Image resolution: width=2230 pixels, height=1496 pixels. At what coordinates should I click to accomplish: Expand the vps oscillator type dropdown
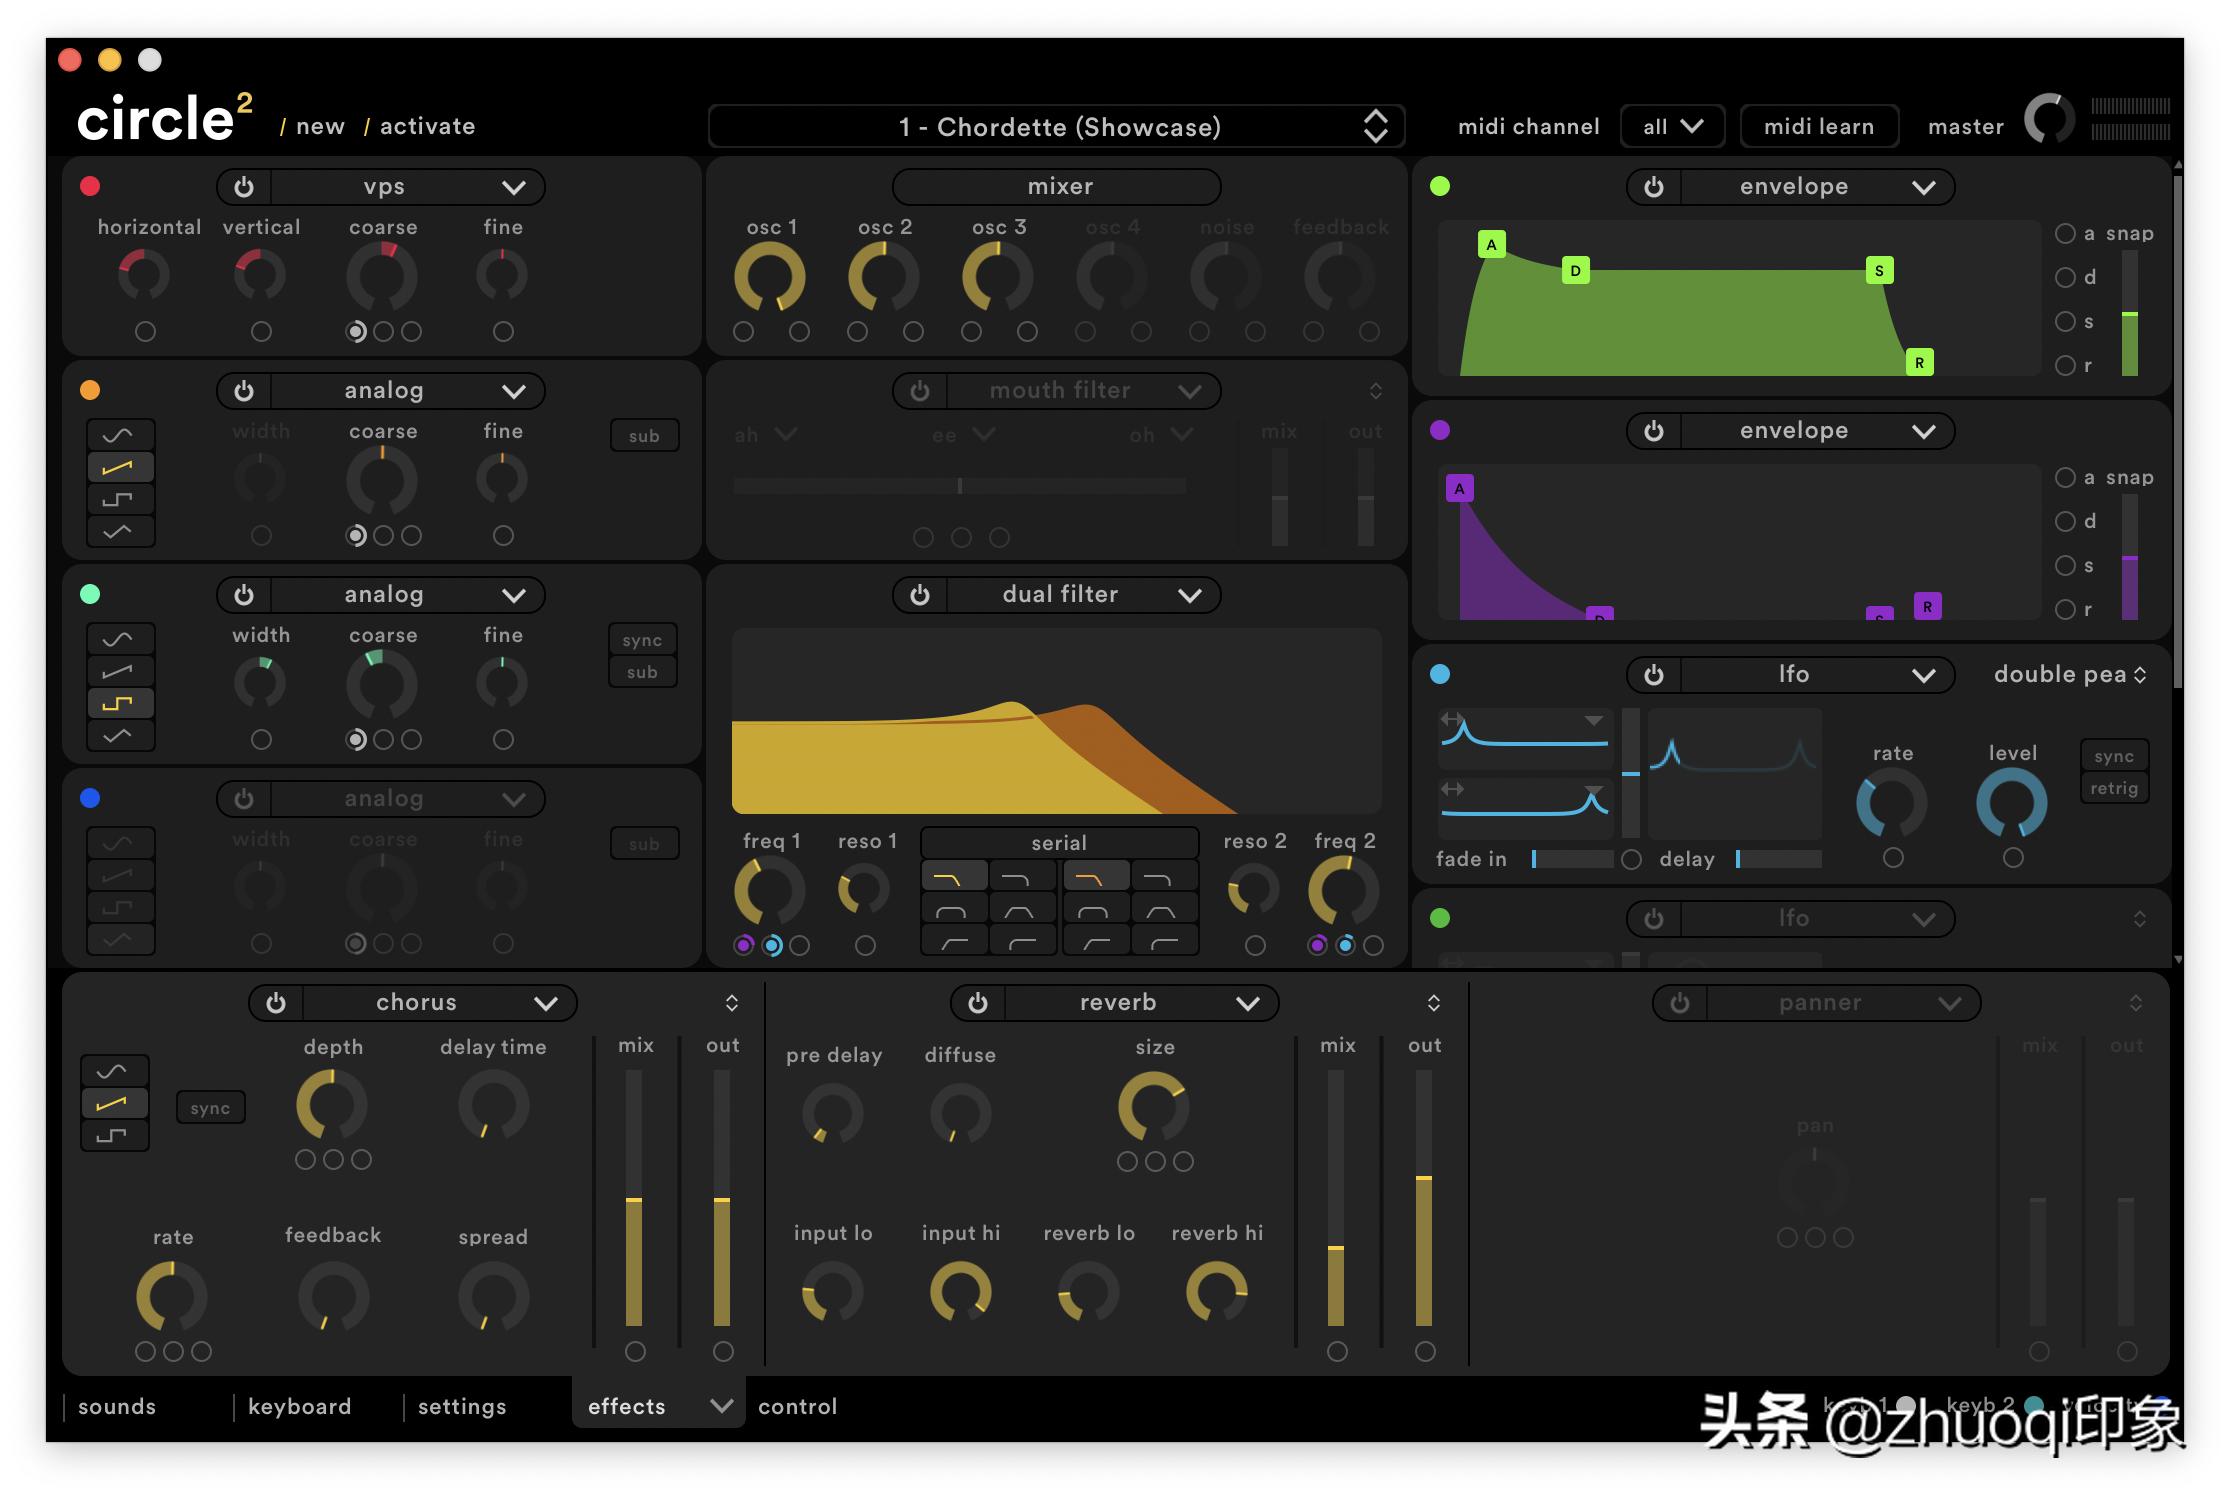pyautogui.click(x=514, y=187)
